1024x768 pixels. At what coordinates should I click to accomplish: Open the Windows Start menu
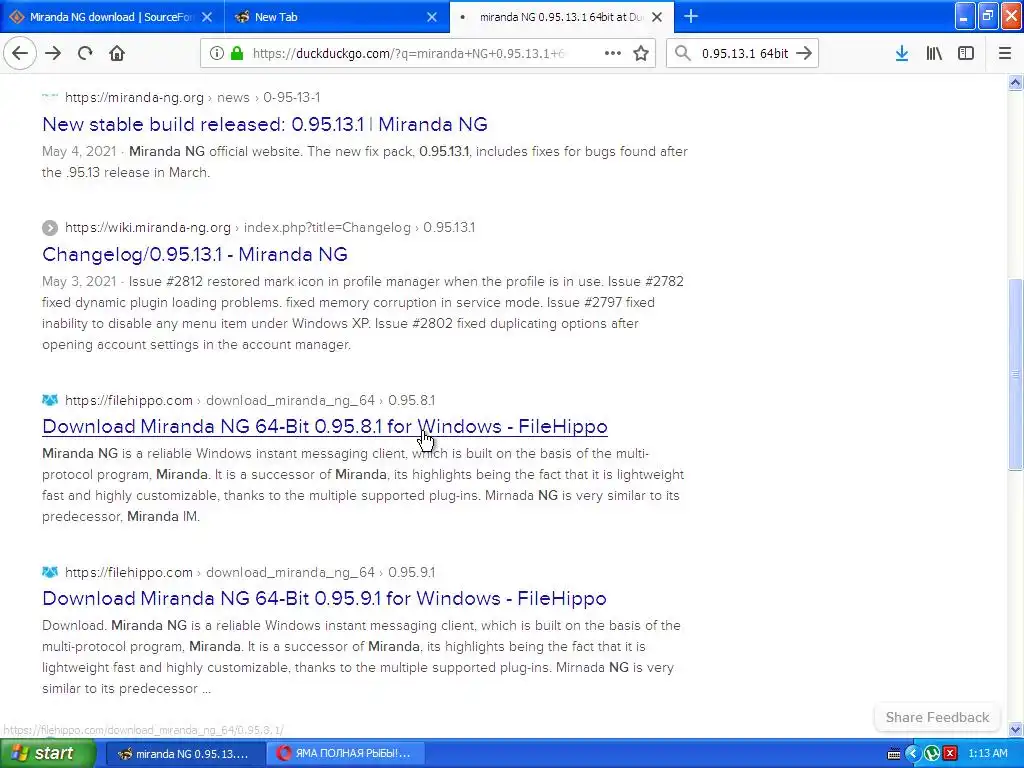(x=47, y=753)
